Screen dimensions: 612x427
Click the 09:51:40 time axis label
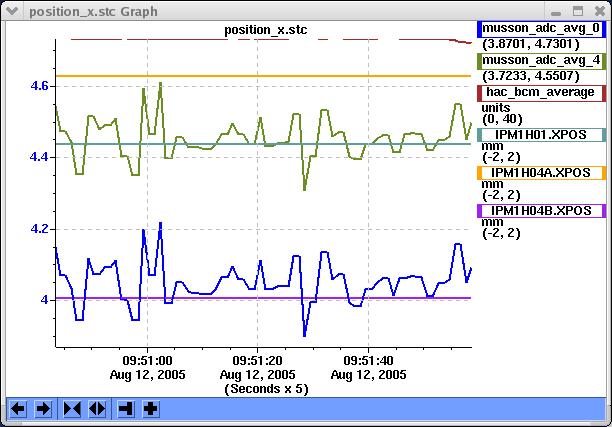pyautogui.click(x=368, y=360)
